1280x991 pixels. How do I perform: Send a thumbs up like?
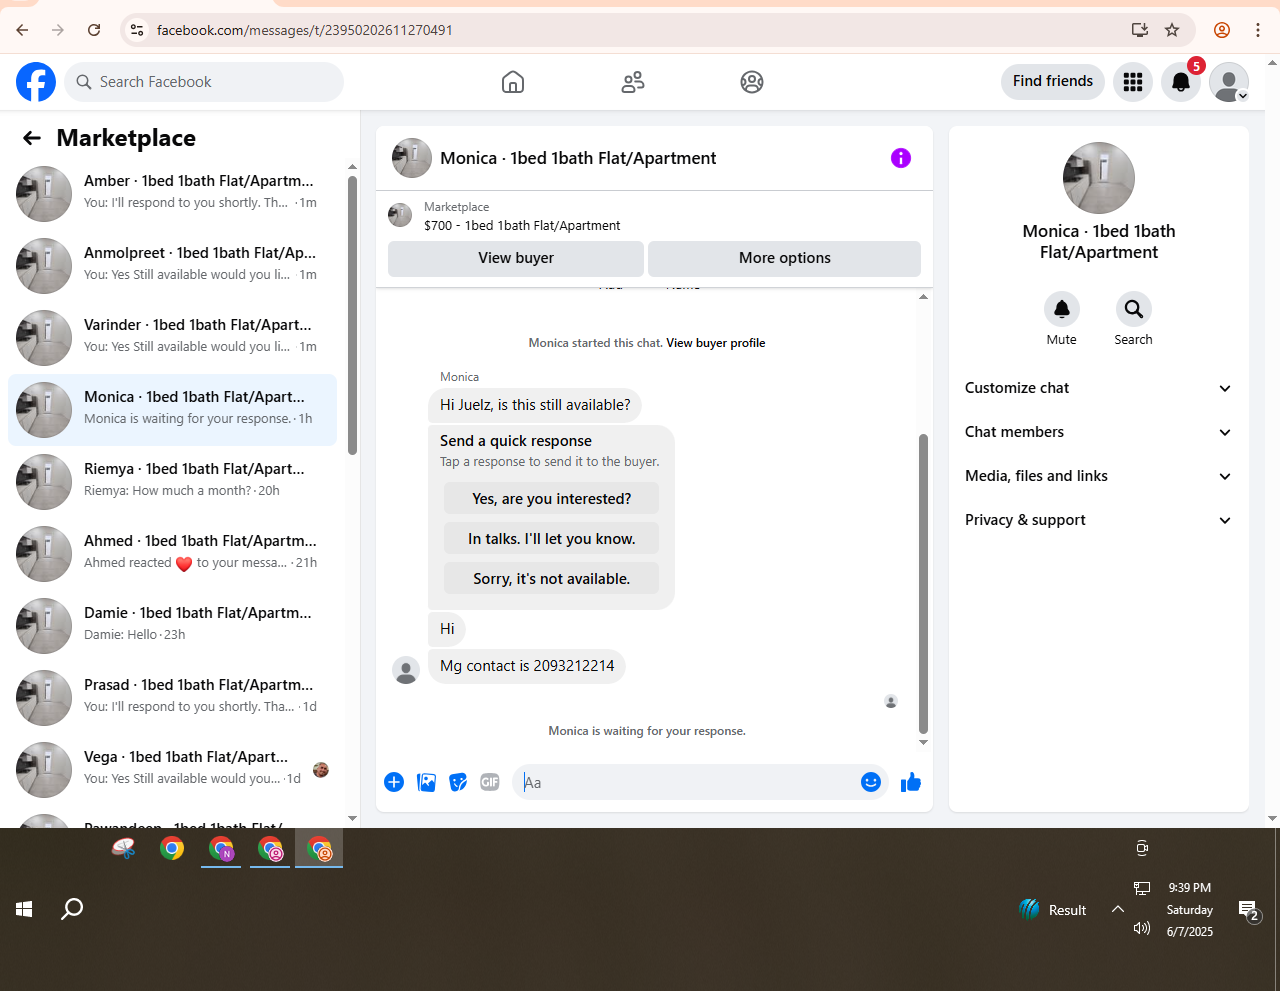[911, 782]
